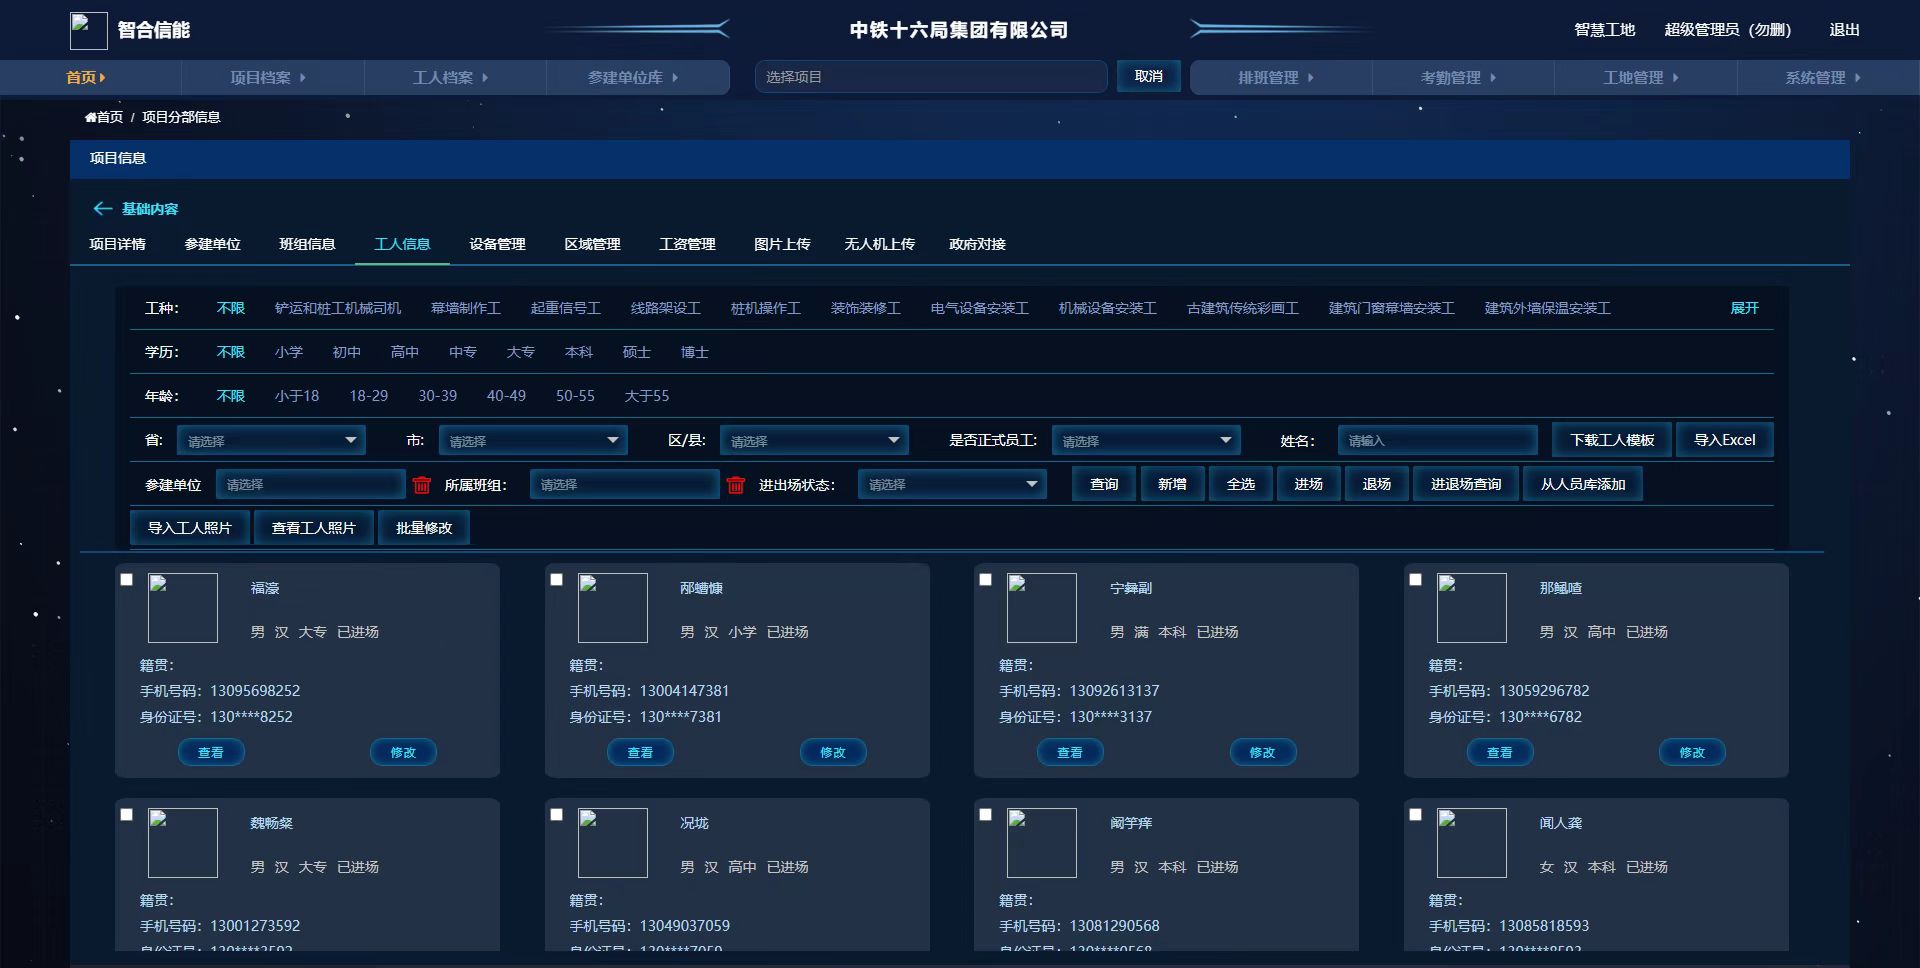Click the 全选 button
Image resolution: width=1920 pixels, height=968 pixels.
coord(1240,484)
